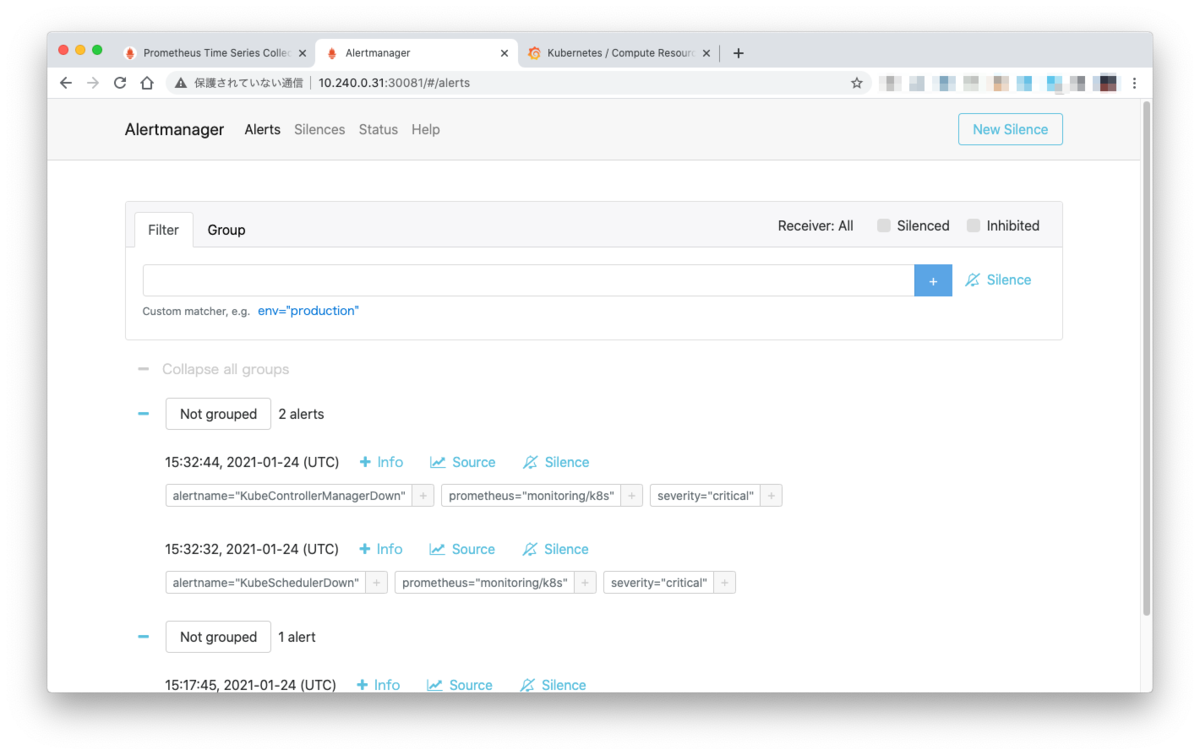Click the Alertmanager brand title
The height and width of the screenshot is (755, 1200).
coord(174,129)
